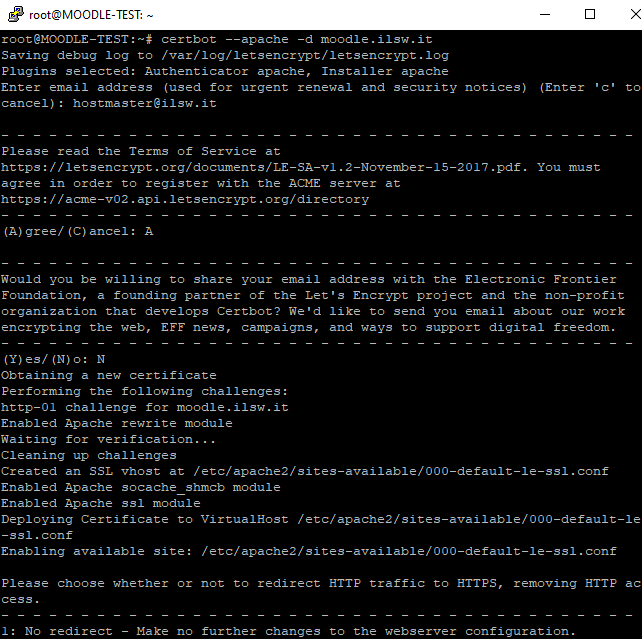The image size is (643, 639).
Task: Click the line 'Enabled Apache ssl module'
Action: click(x=100, y=503)
